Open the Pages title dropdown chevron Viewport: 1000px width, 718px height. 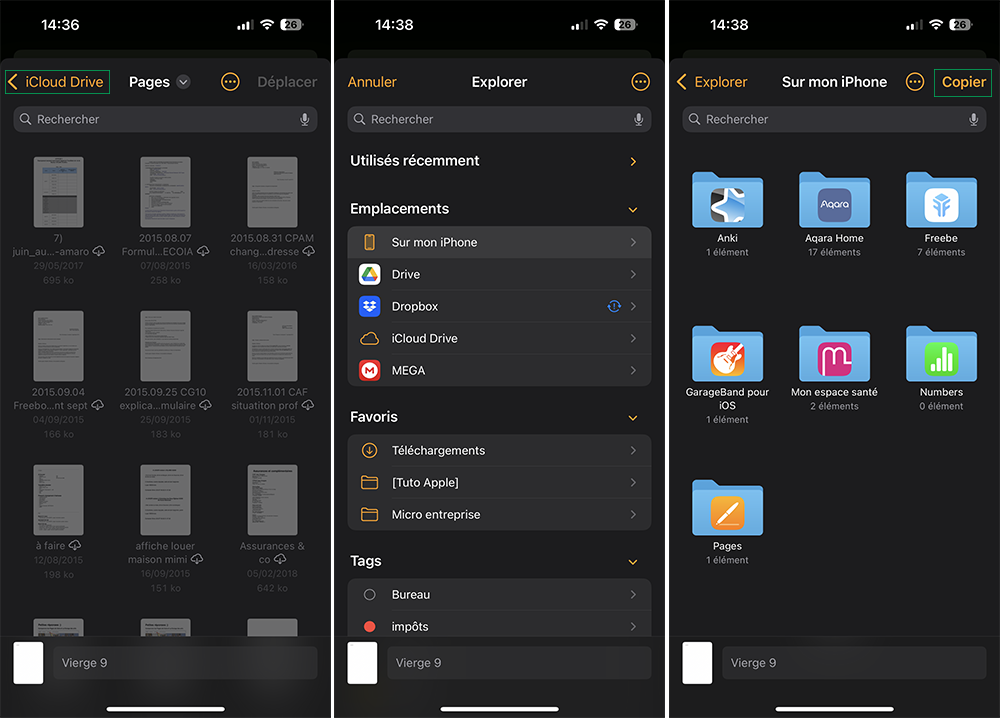[183, 82]
